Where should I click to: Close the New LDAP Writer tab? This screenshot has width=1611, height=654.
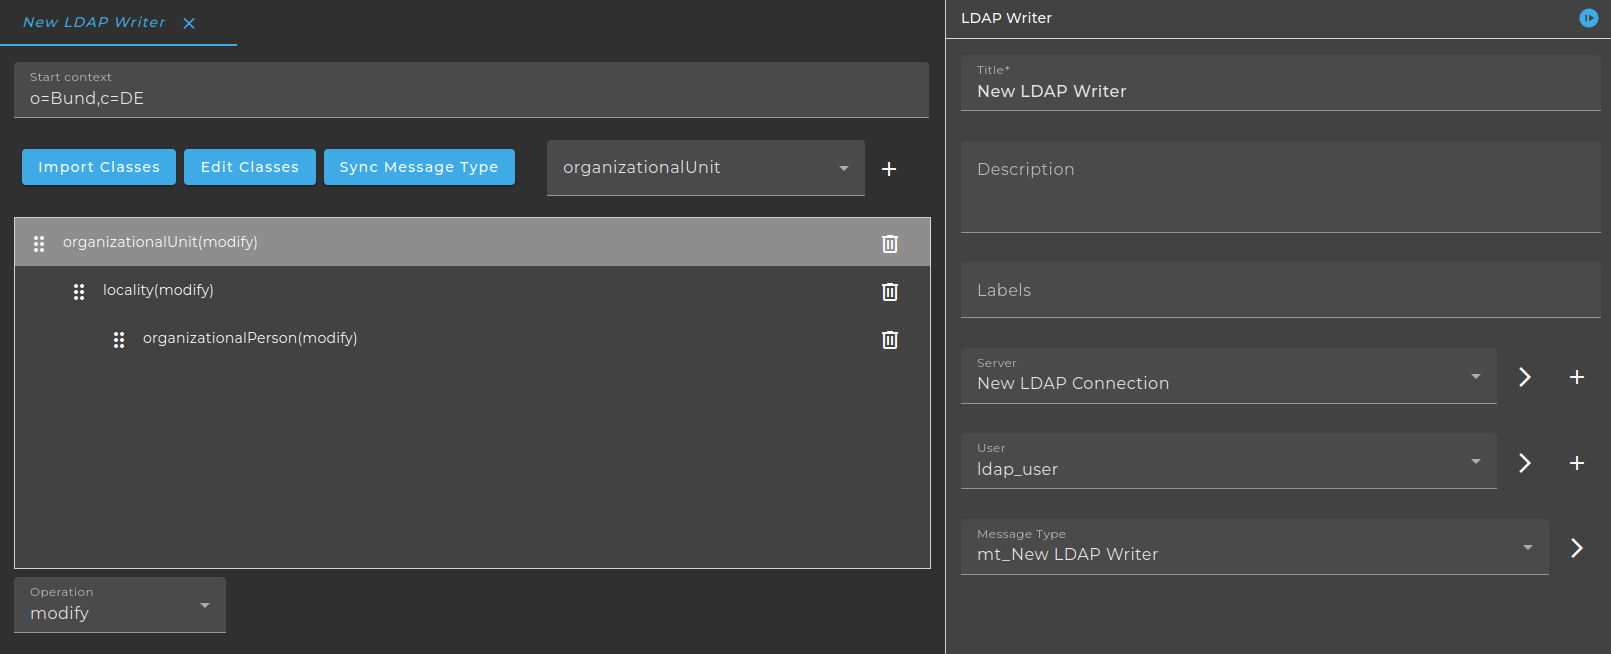tap(189, 23)
